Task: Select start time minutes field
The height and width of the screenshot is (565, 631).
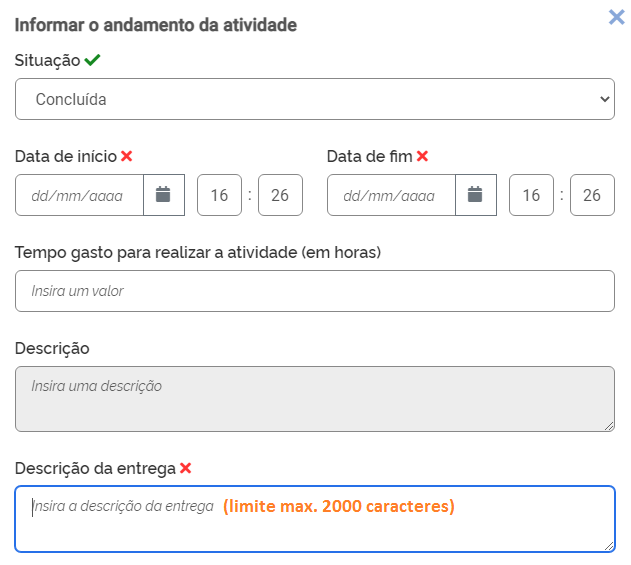Action: pyautogui.click(x=280, y=195)
